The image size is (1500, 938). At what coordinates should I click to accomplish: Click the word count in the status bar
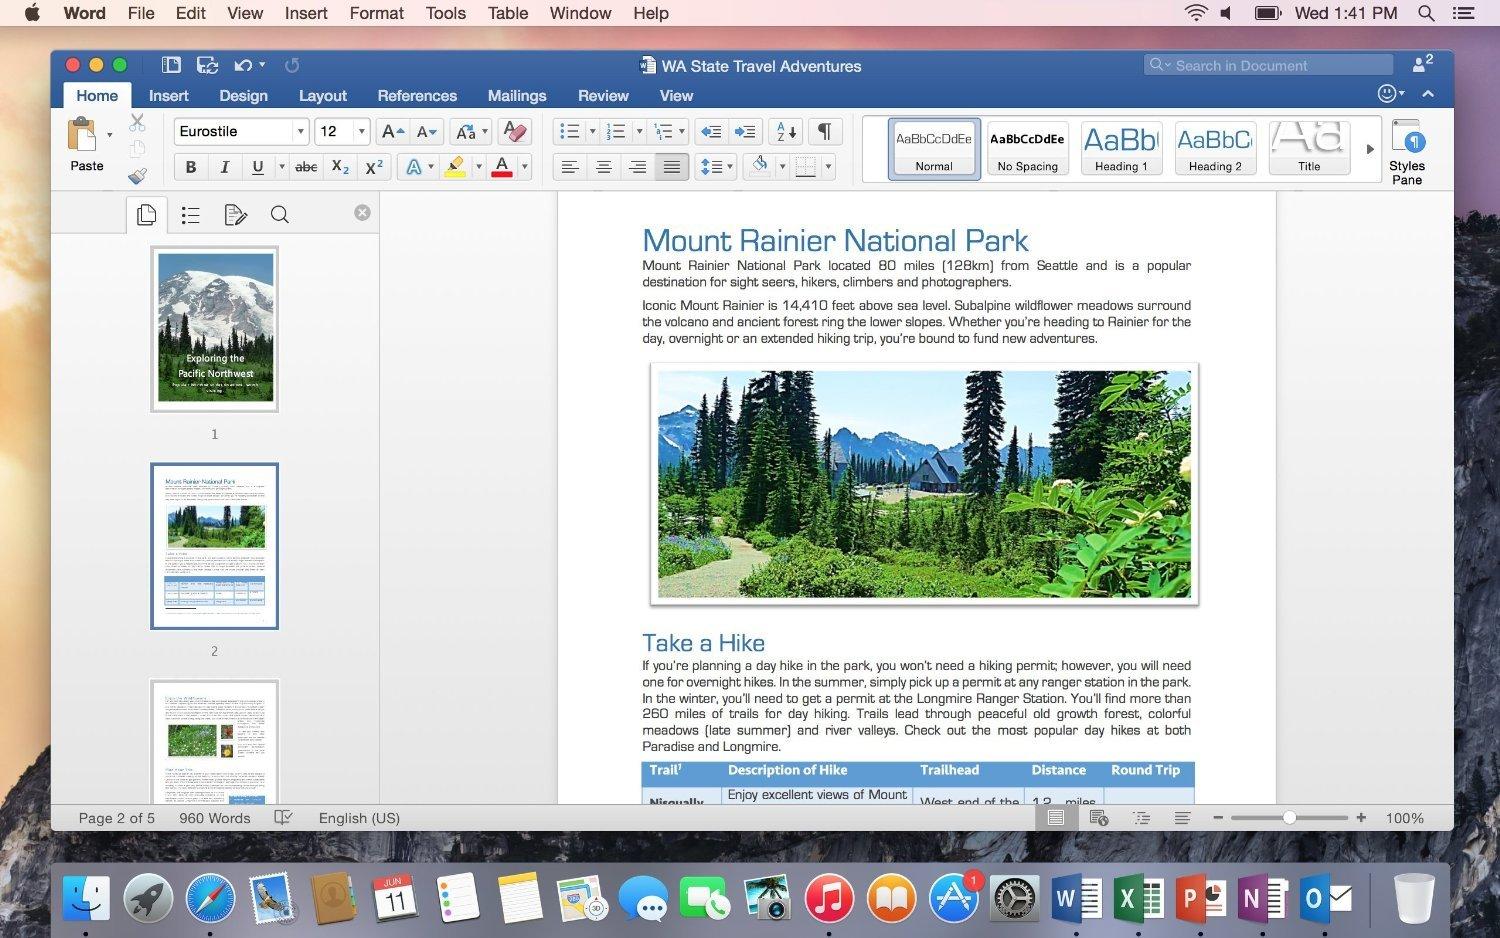click(214, 817)
